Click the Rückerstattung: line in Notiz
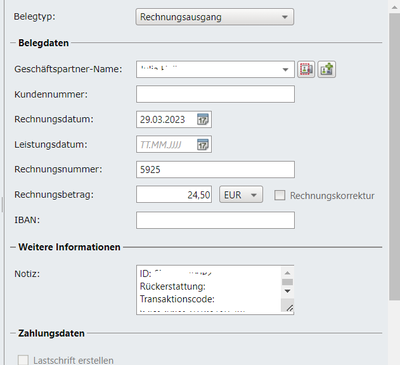Screen dimensions: 400x365 click(173, 286)
